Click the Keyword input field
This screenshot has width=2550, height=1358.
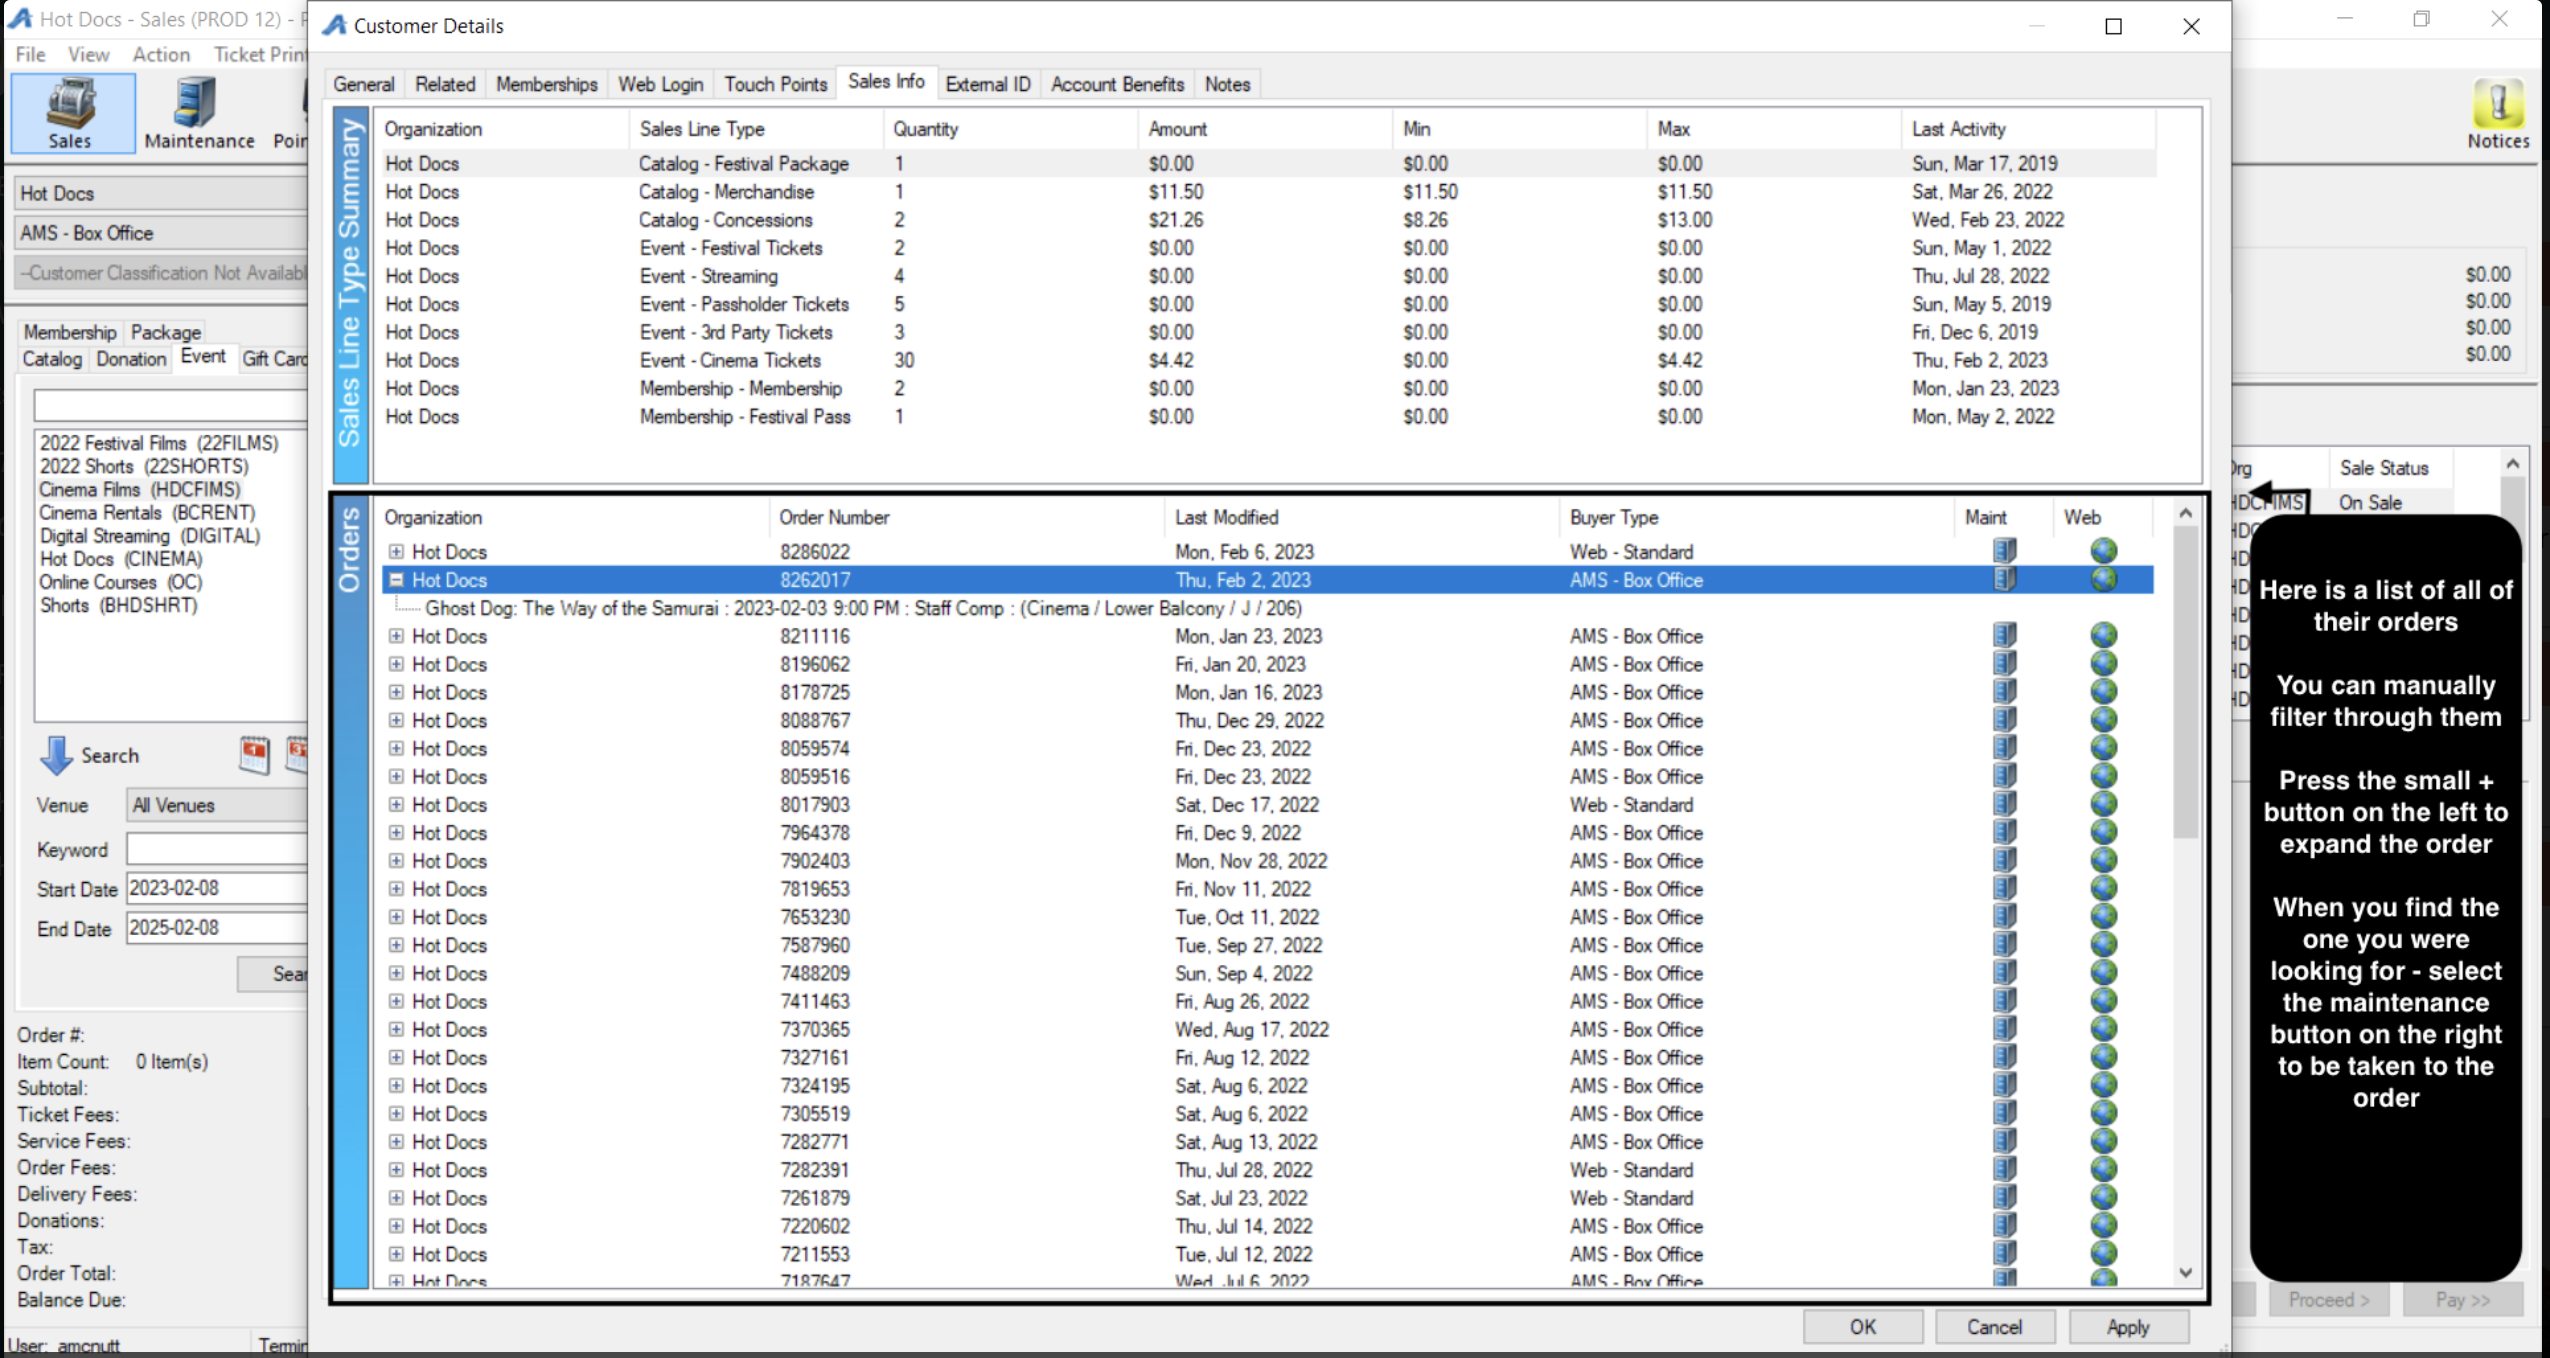(x=216, y=849)
